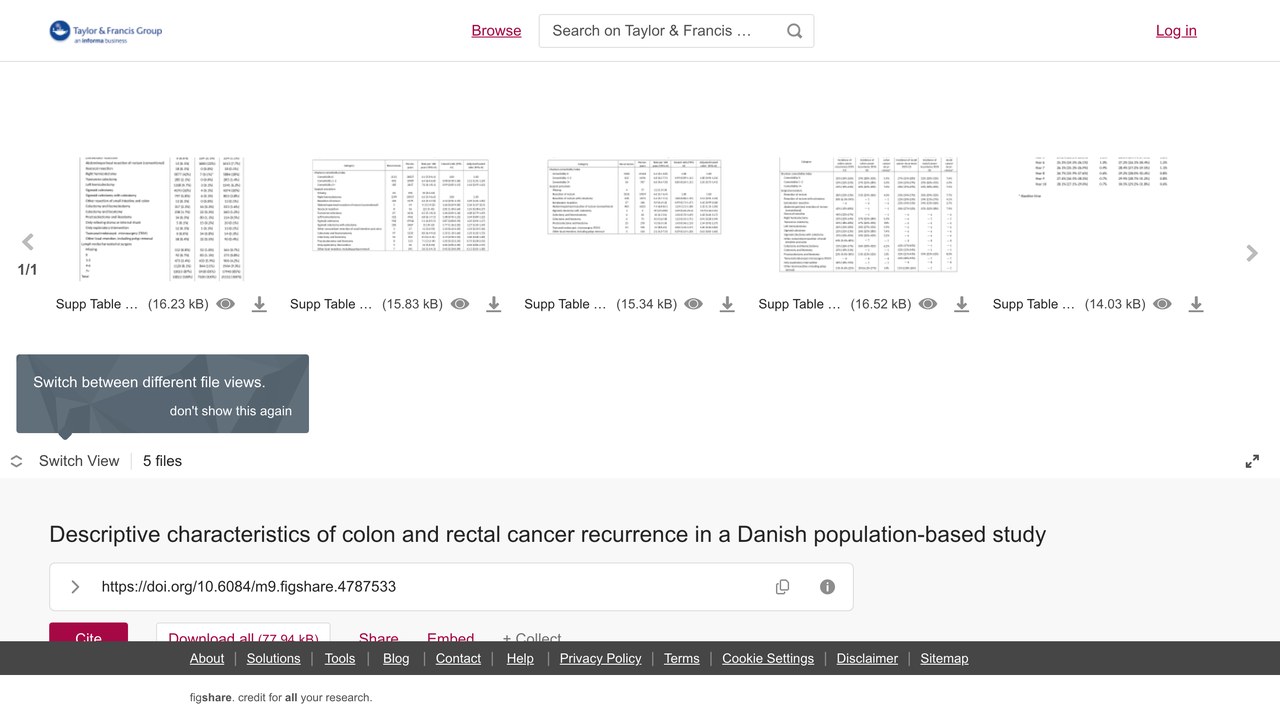Open the Browse menu
The height and width of the screenshot is (720, 1280).
click(496, 31)
